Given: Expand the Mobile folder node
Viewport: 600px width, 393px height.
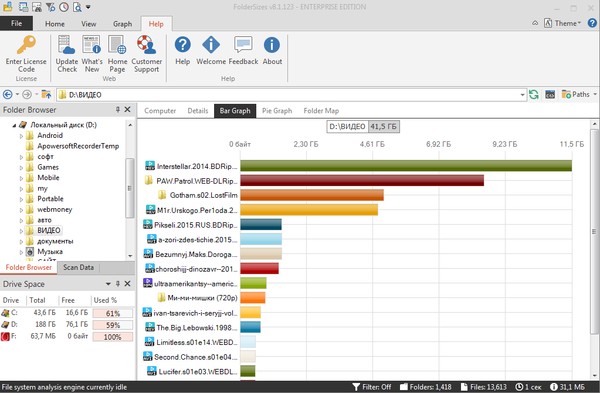Looking at the screenshot, I should (21, 178).
